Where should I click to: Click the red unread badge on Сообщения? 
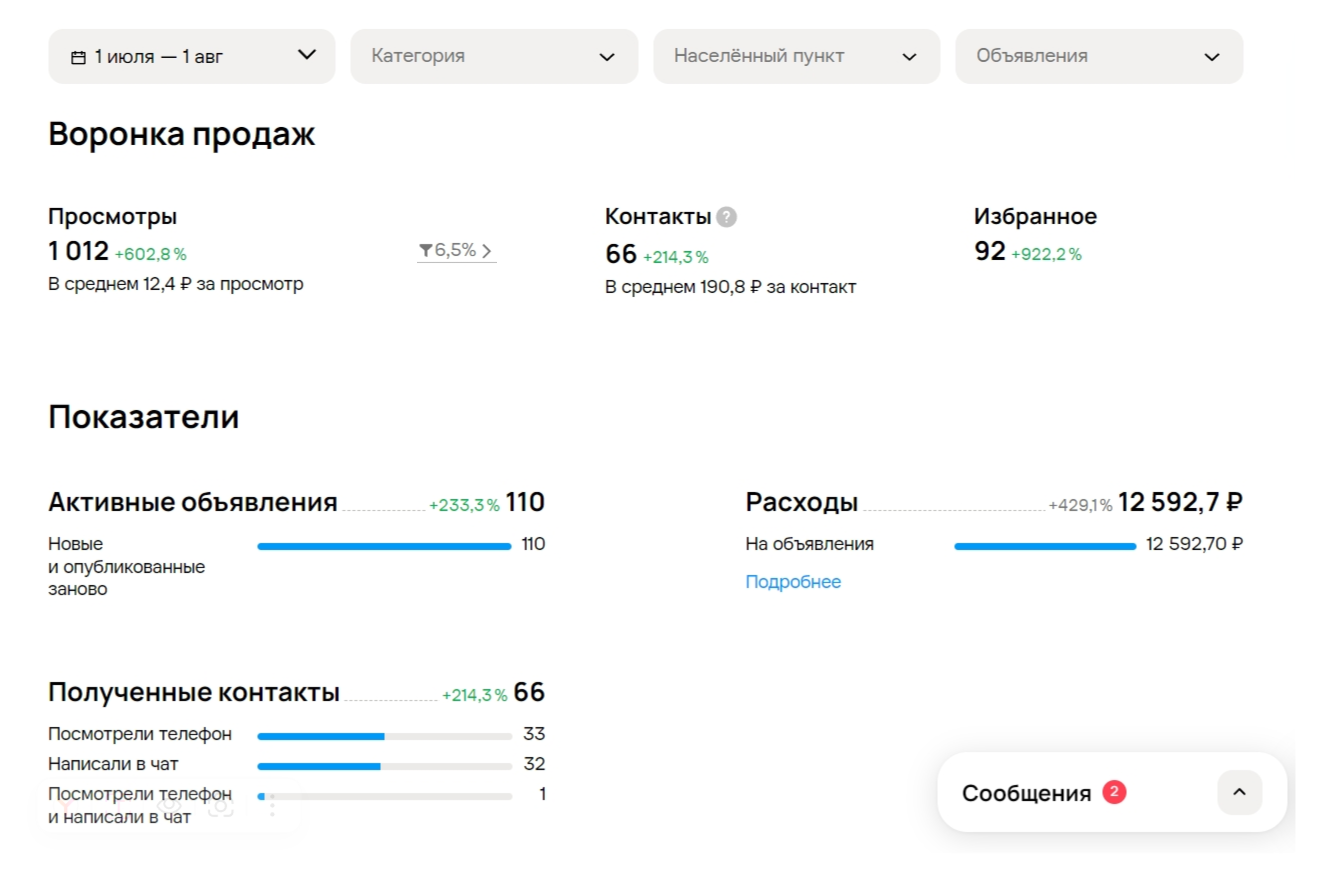[1114, 792]
